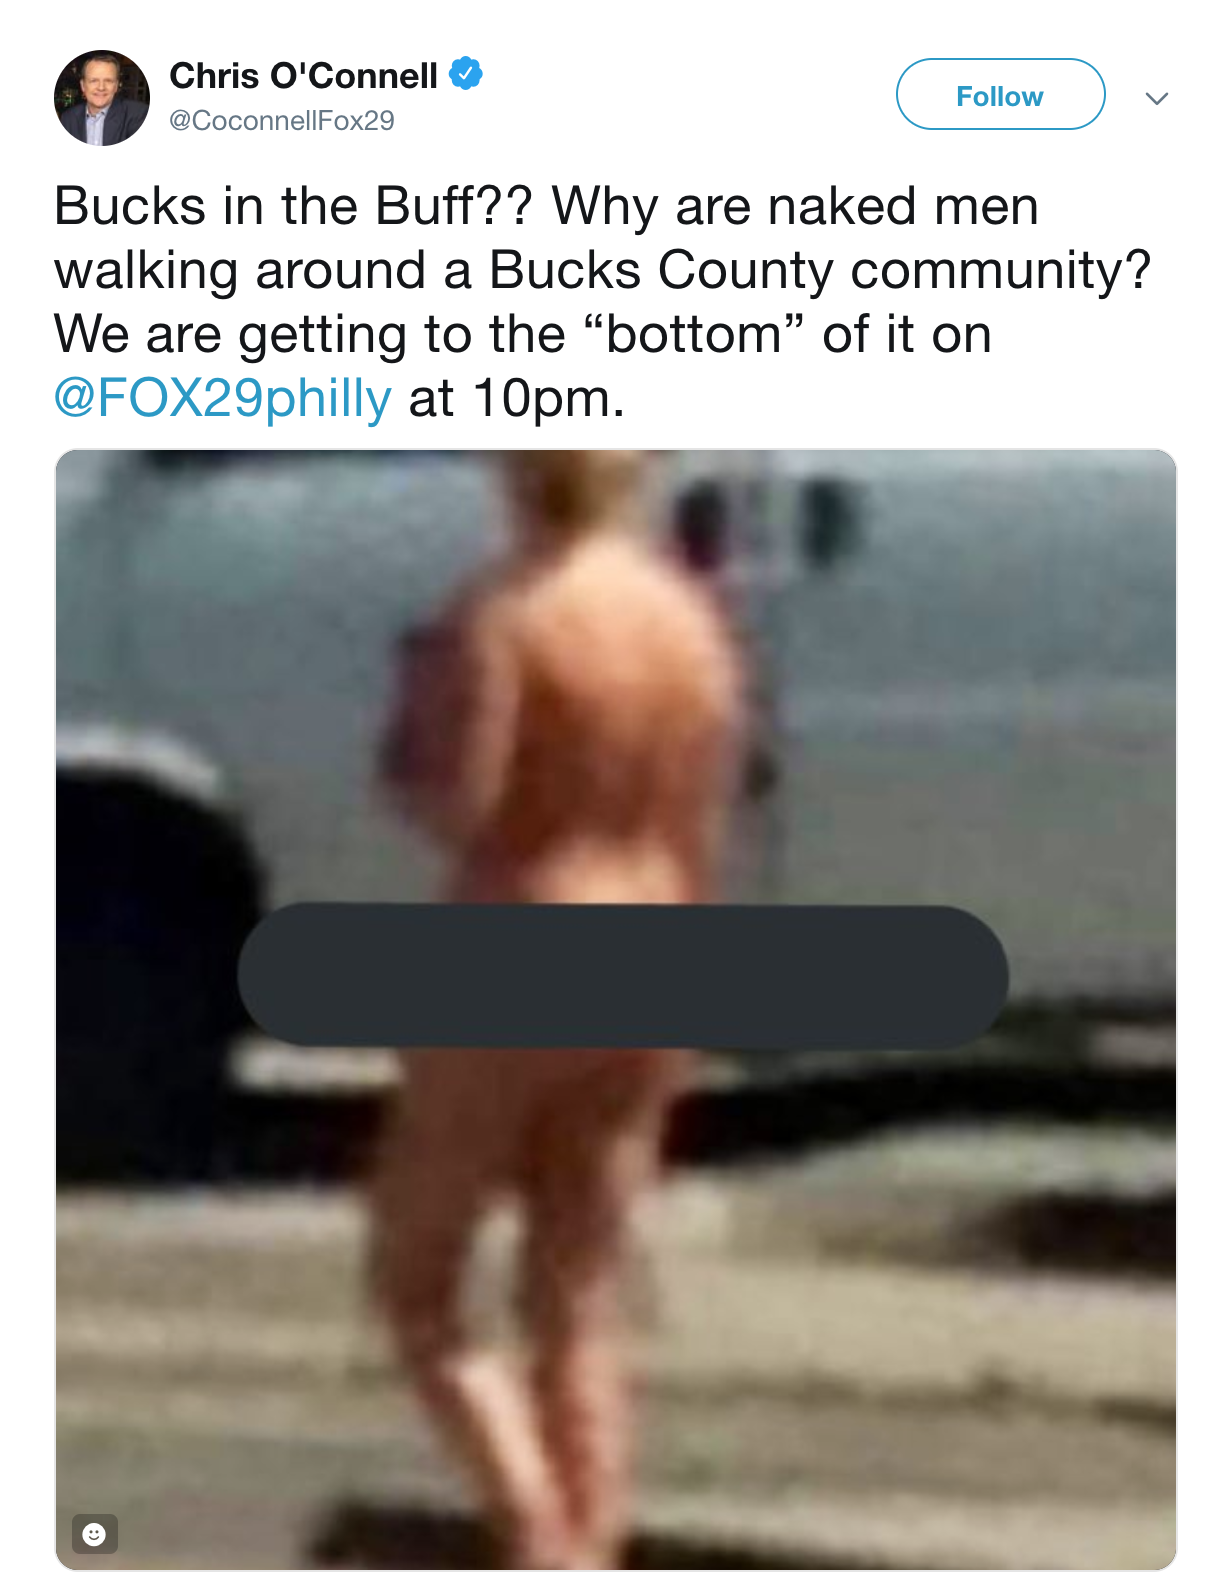Click the 'Bucks County community?' line
This screenshot has height=1590, width=1224.
tap(820, 270)
